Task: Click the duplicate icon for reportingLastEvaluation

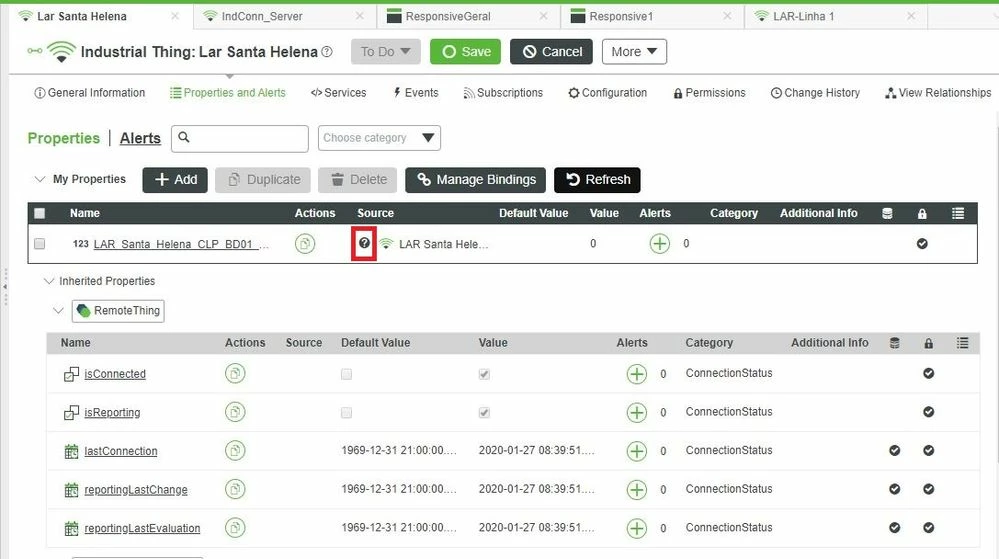Action: coord(235,528)
